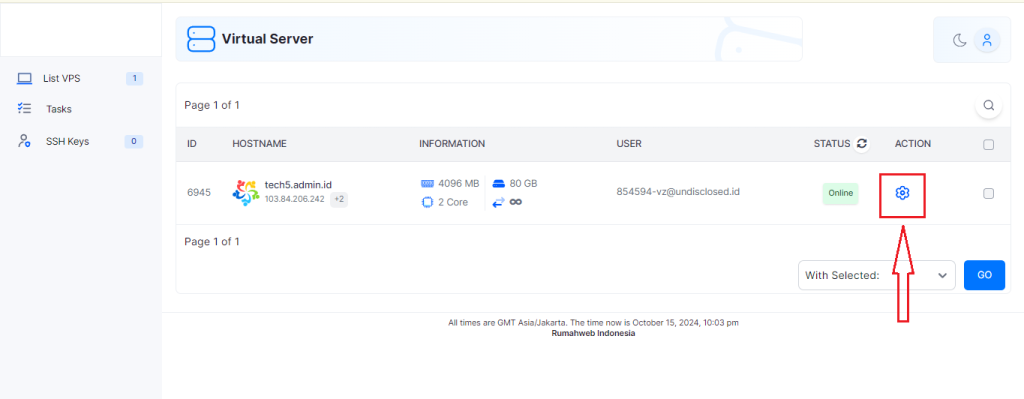Viewport: 1024px width, 399px height.
Task: Click the List VPS count badge 1
Action: pyautogui.click(x=134, y=79)
